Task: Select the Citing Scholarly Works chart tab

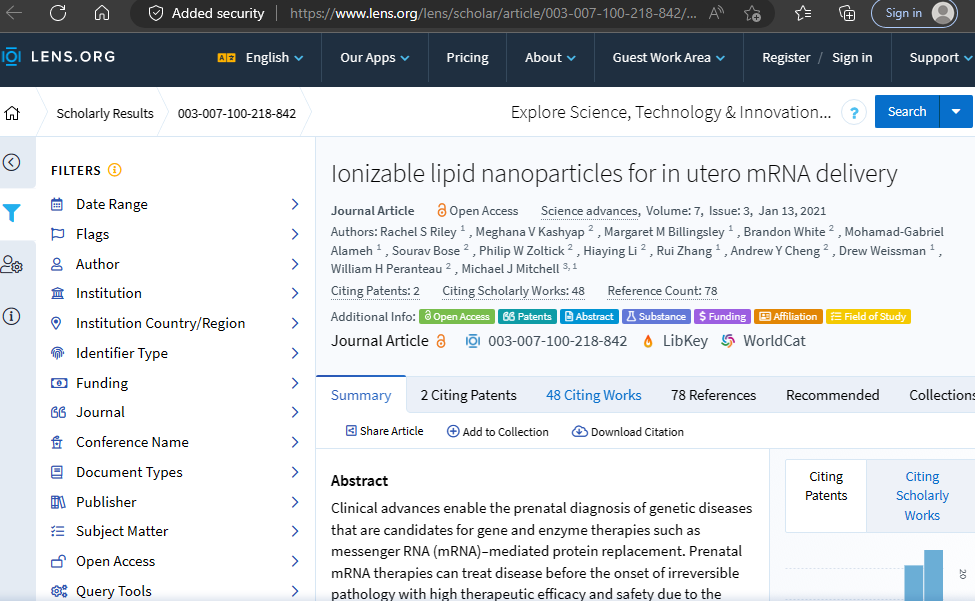Action: (x=922, y=496)
